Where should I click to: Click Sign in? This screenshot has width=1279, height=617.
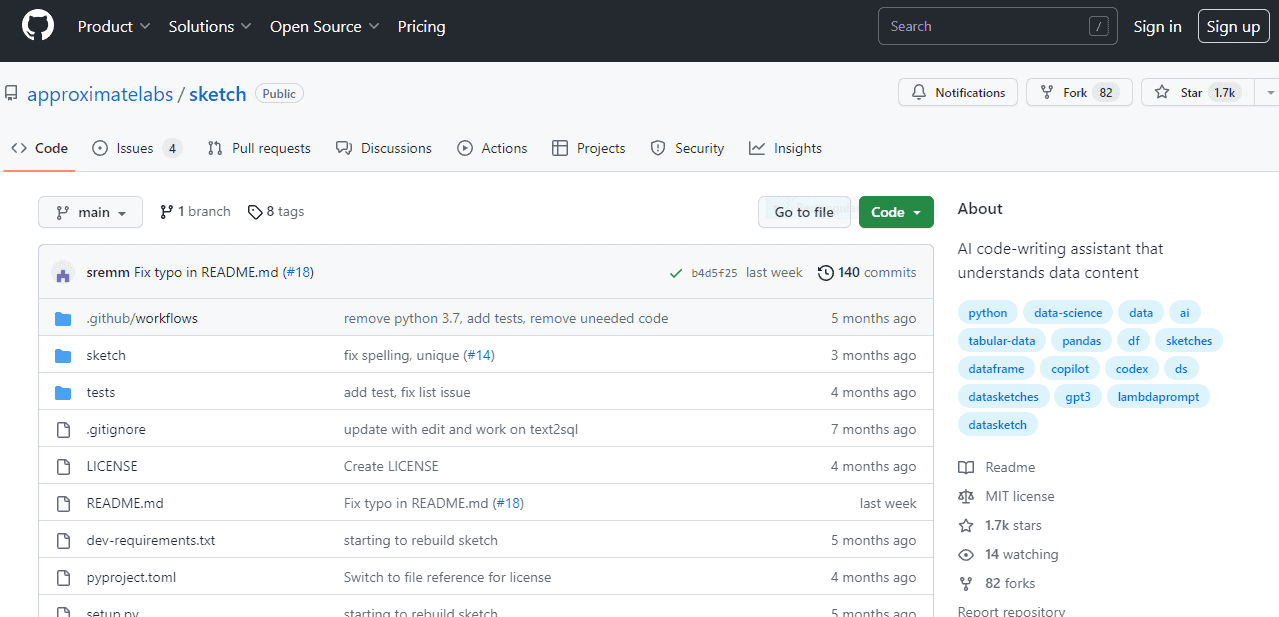(x=1157, y=27)
